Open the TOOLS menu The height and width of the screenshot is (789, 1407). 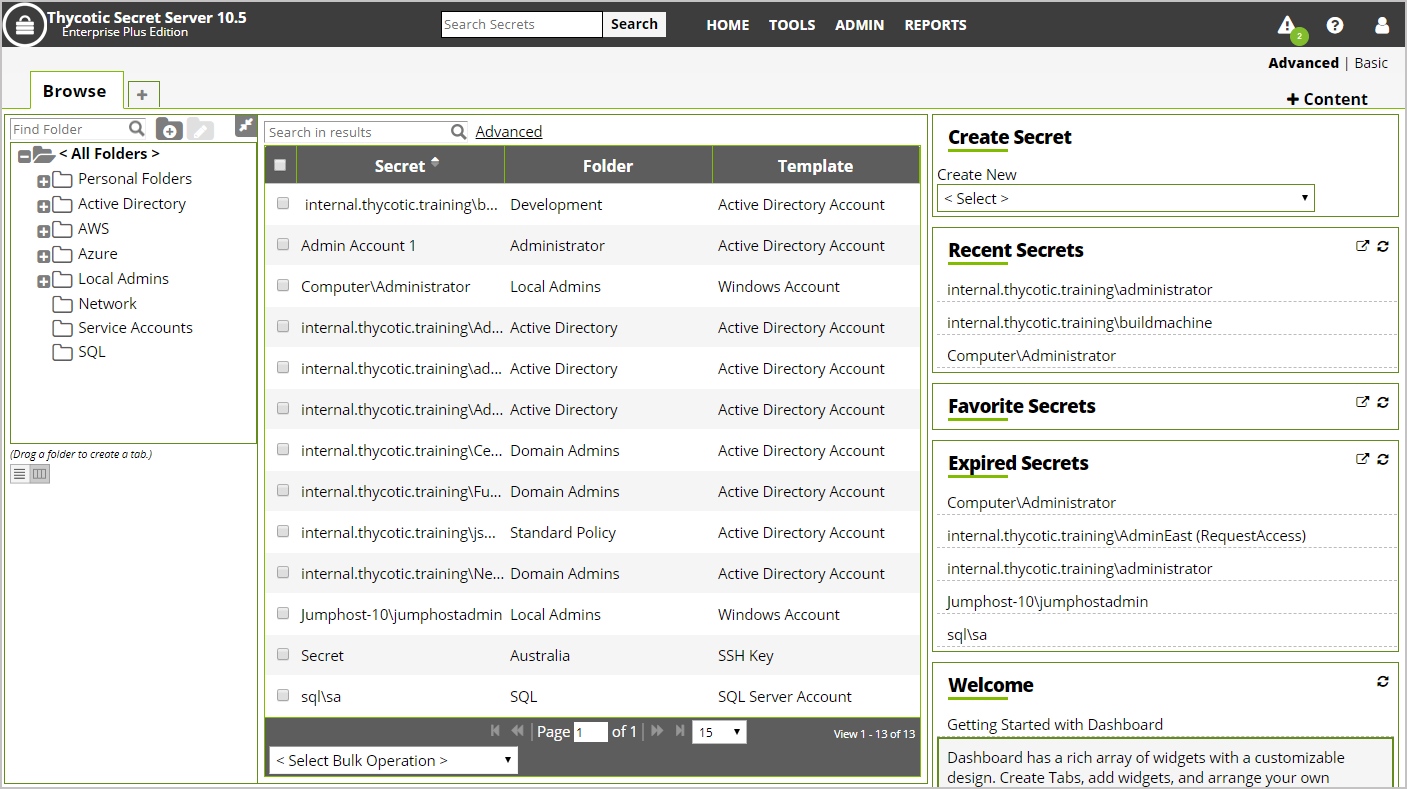coord(792,25)
